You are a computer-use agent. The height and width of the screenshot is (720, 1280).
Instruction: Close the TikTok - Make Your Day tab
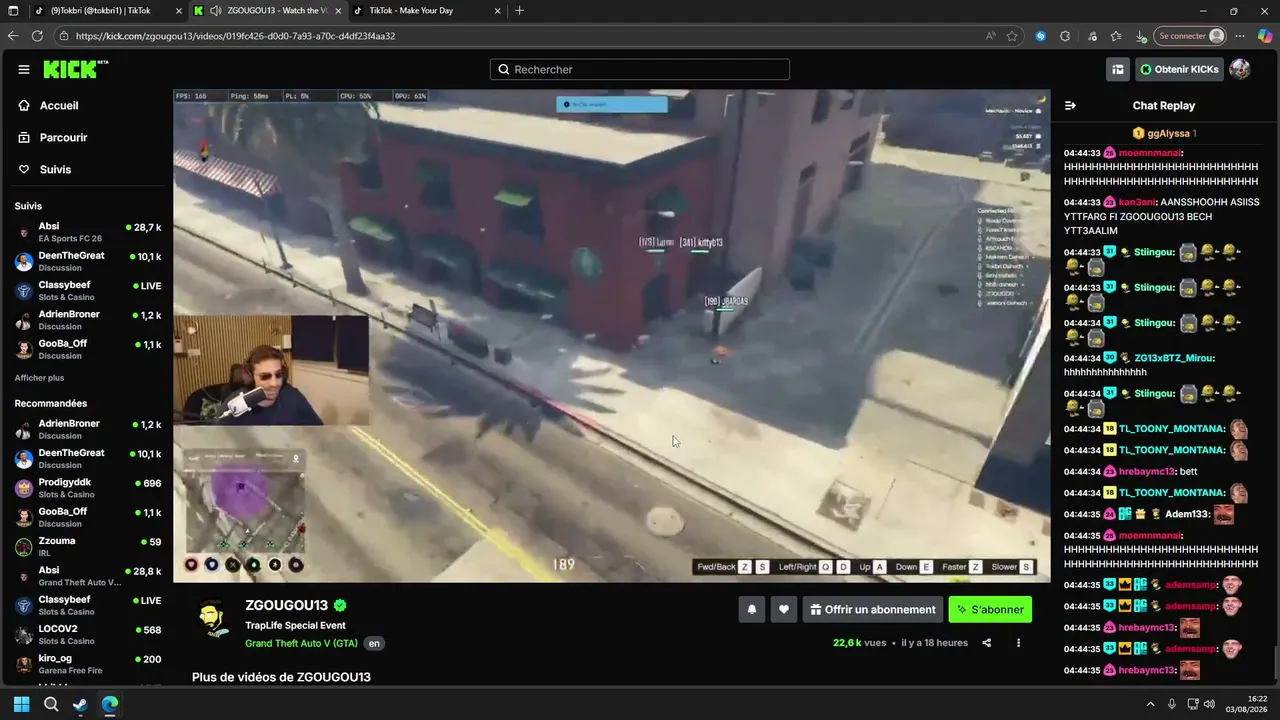(498, 11)
